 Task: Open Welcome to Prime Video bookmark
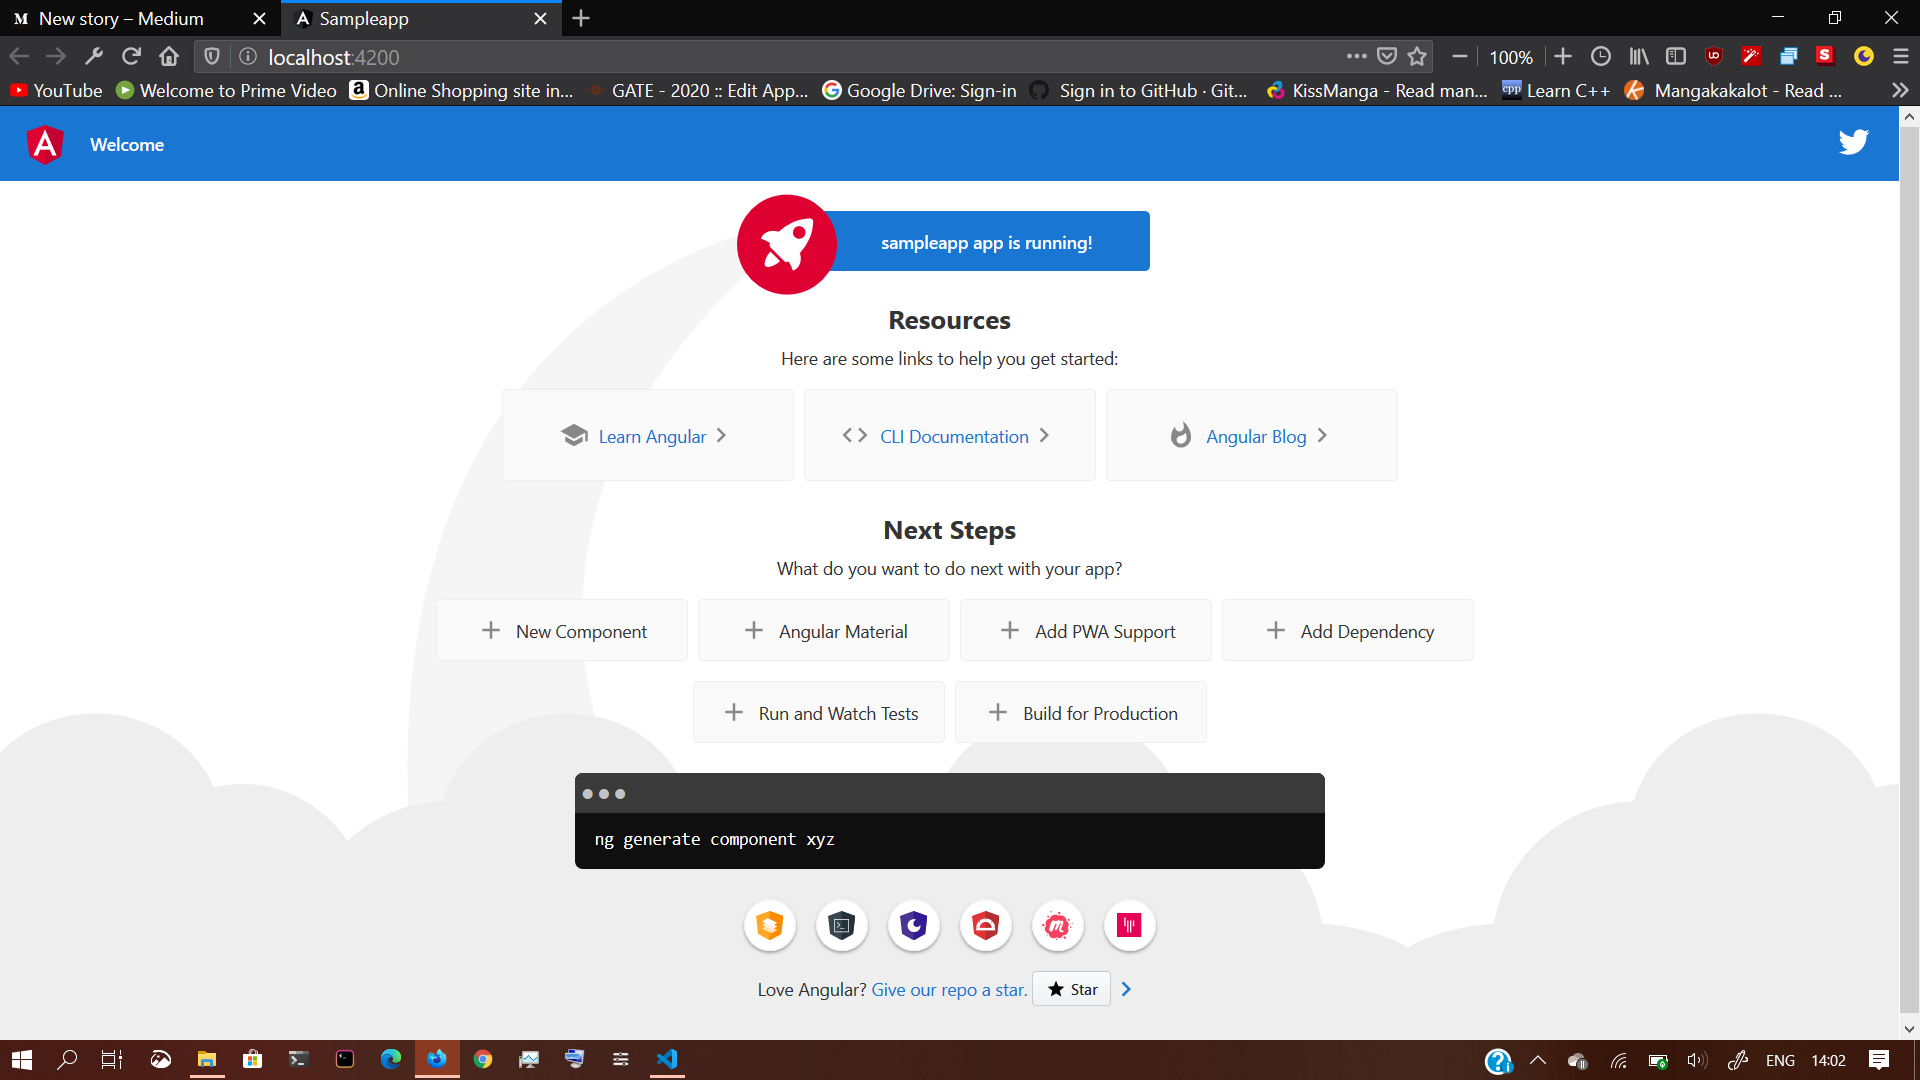(226, 90)
